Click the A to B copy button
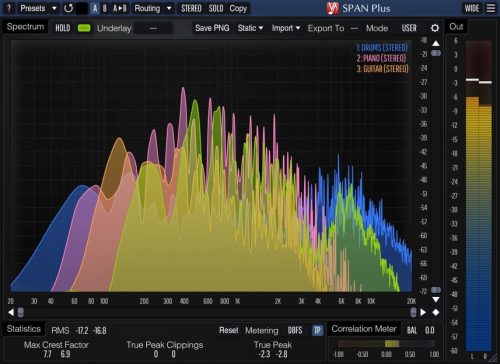The image size is (500, 364). 120,8
